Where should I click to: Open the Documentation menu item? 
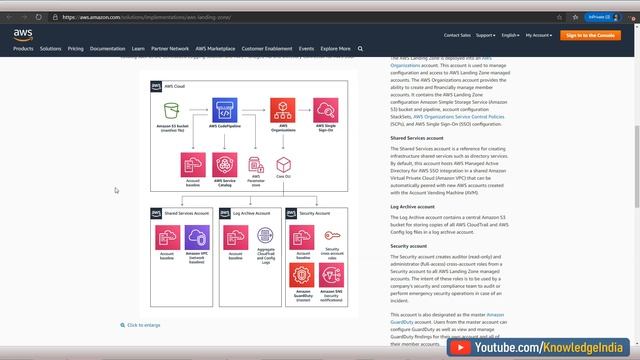pyautogui.click(x=107, y=49)
